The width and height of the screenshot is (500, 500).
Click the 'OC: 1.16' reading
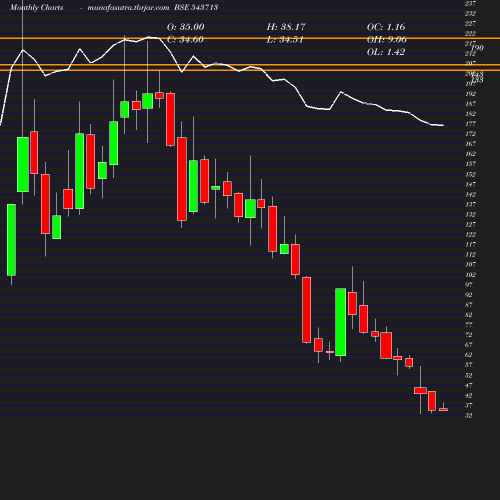click(x=386, y=27)
